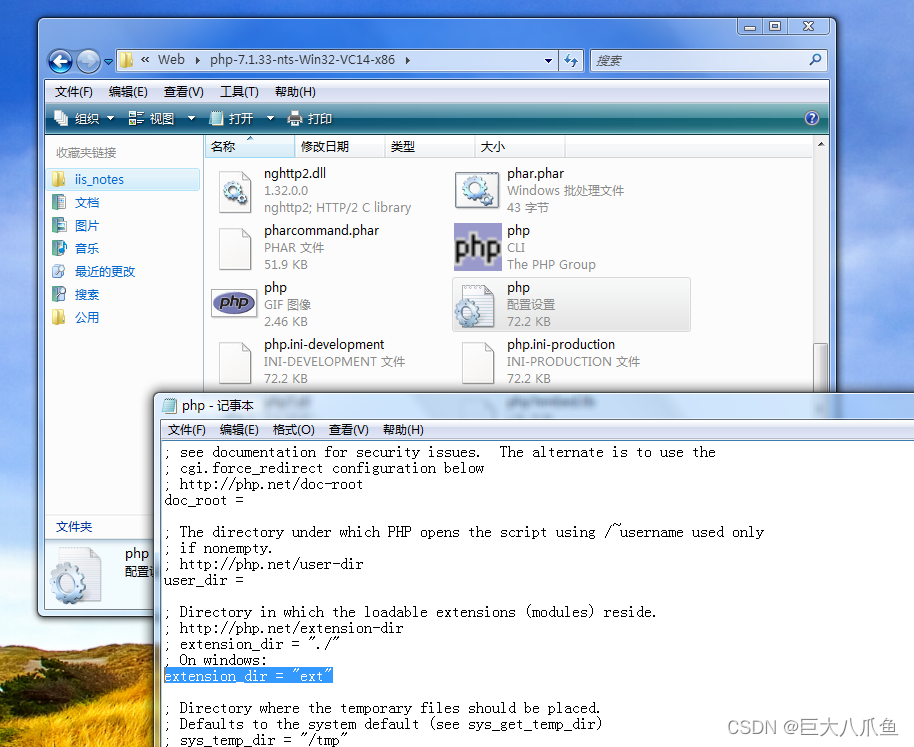Select phar.phar batch file icon
This screenshot has height=747, width=914.
(x=477, y=191)
